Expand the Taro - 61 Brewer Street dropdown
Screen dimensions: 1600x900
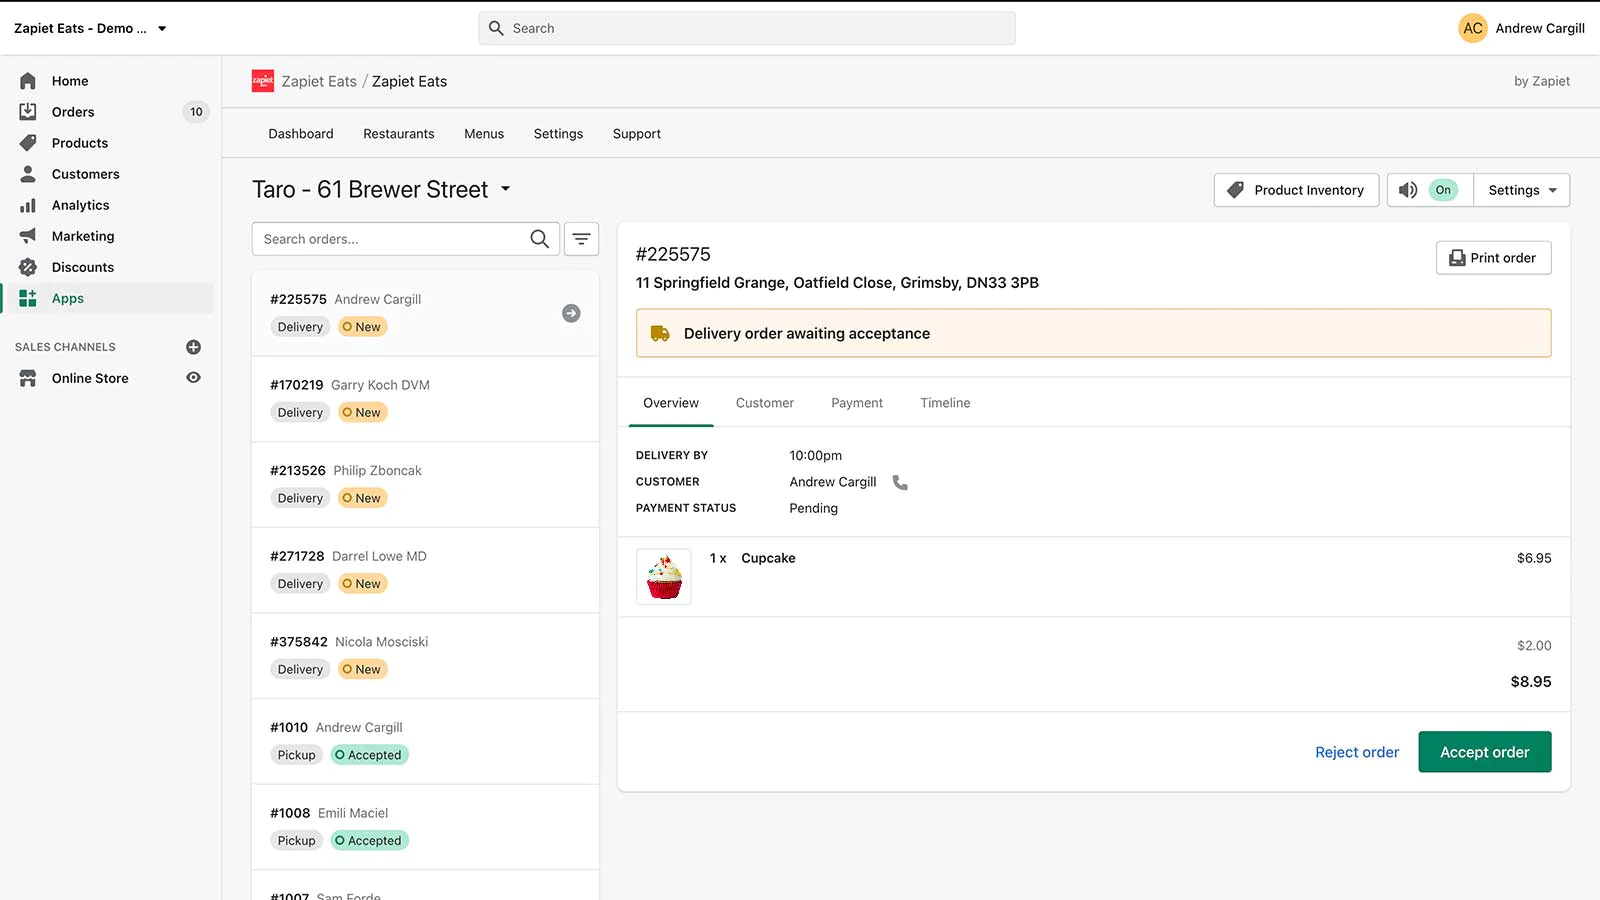506,189
